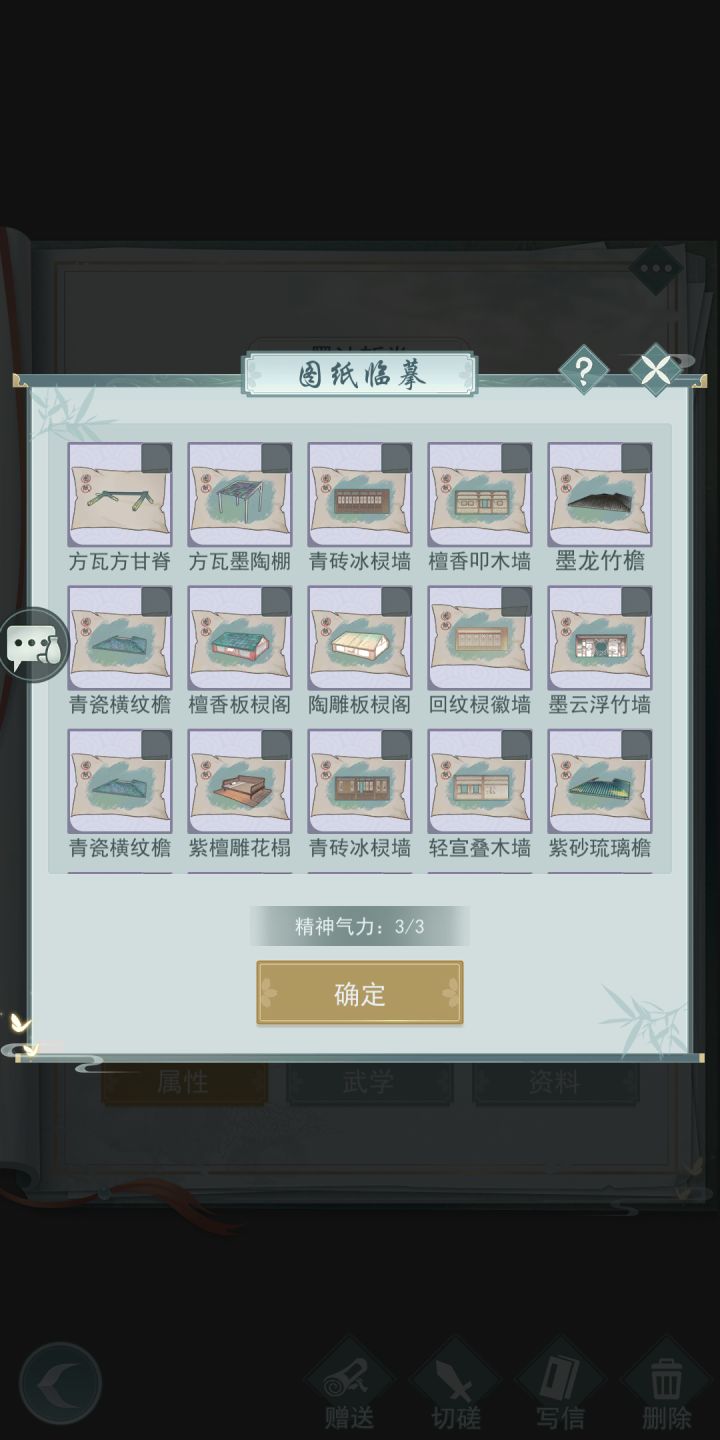Check the box on 轻宣叠木墙 blueprint
The image size is (720, 1440).
(x=516, y=745)
